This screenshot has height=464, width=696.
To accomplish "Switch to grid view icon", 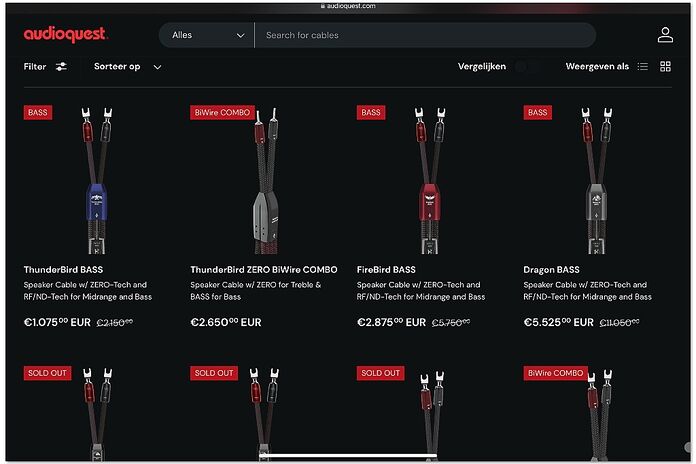I will pos(665,67).
